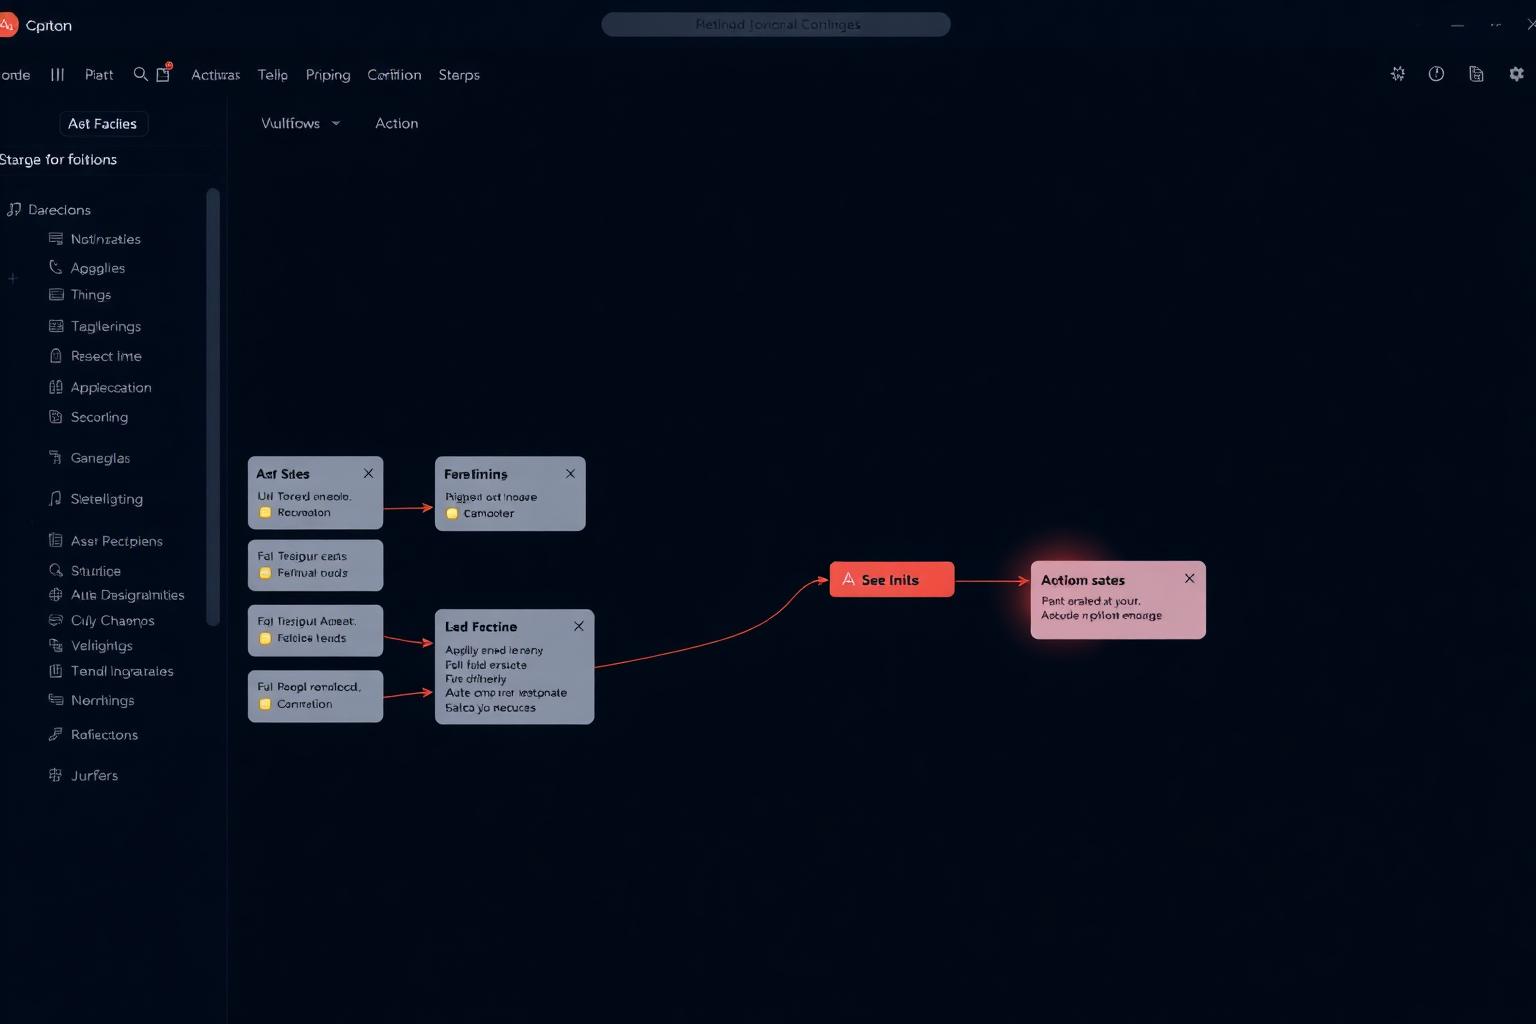Click the document icon beside the gear
This screenshot has height=1024, width=1536.
pos(1476,74)
